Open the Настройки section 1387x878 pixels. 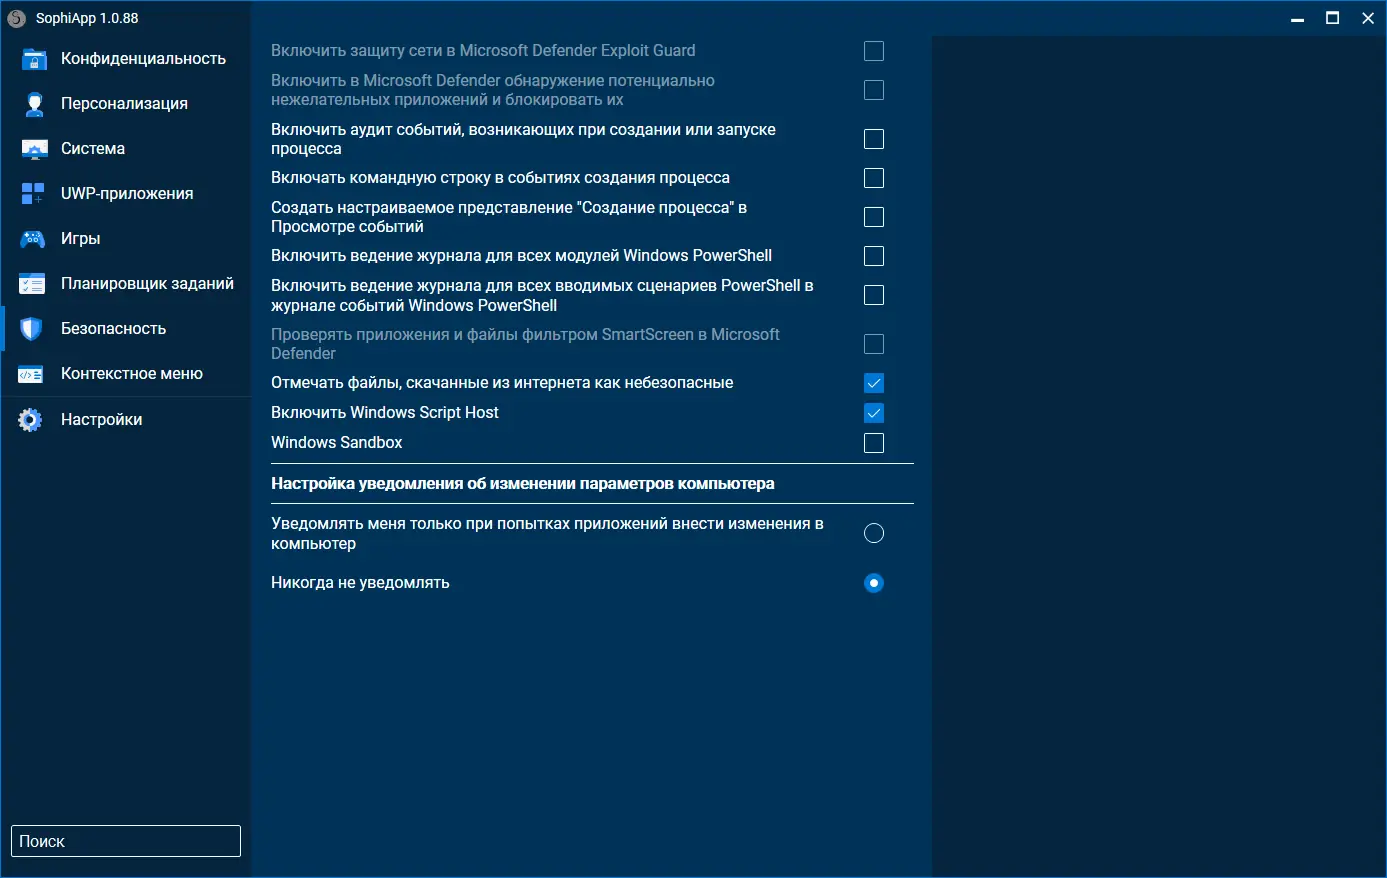point(101,420)
